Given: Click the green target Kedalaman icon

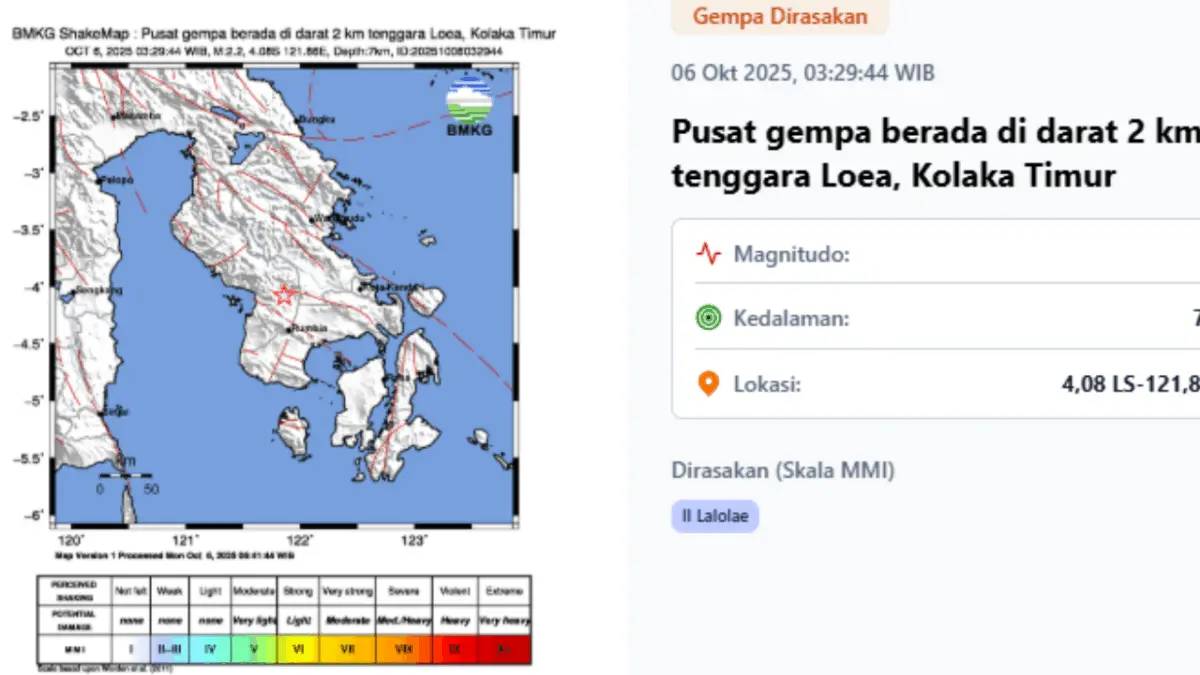Looking at the screenshot, I should tap(708, 319).
